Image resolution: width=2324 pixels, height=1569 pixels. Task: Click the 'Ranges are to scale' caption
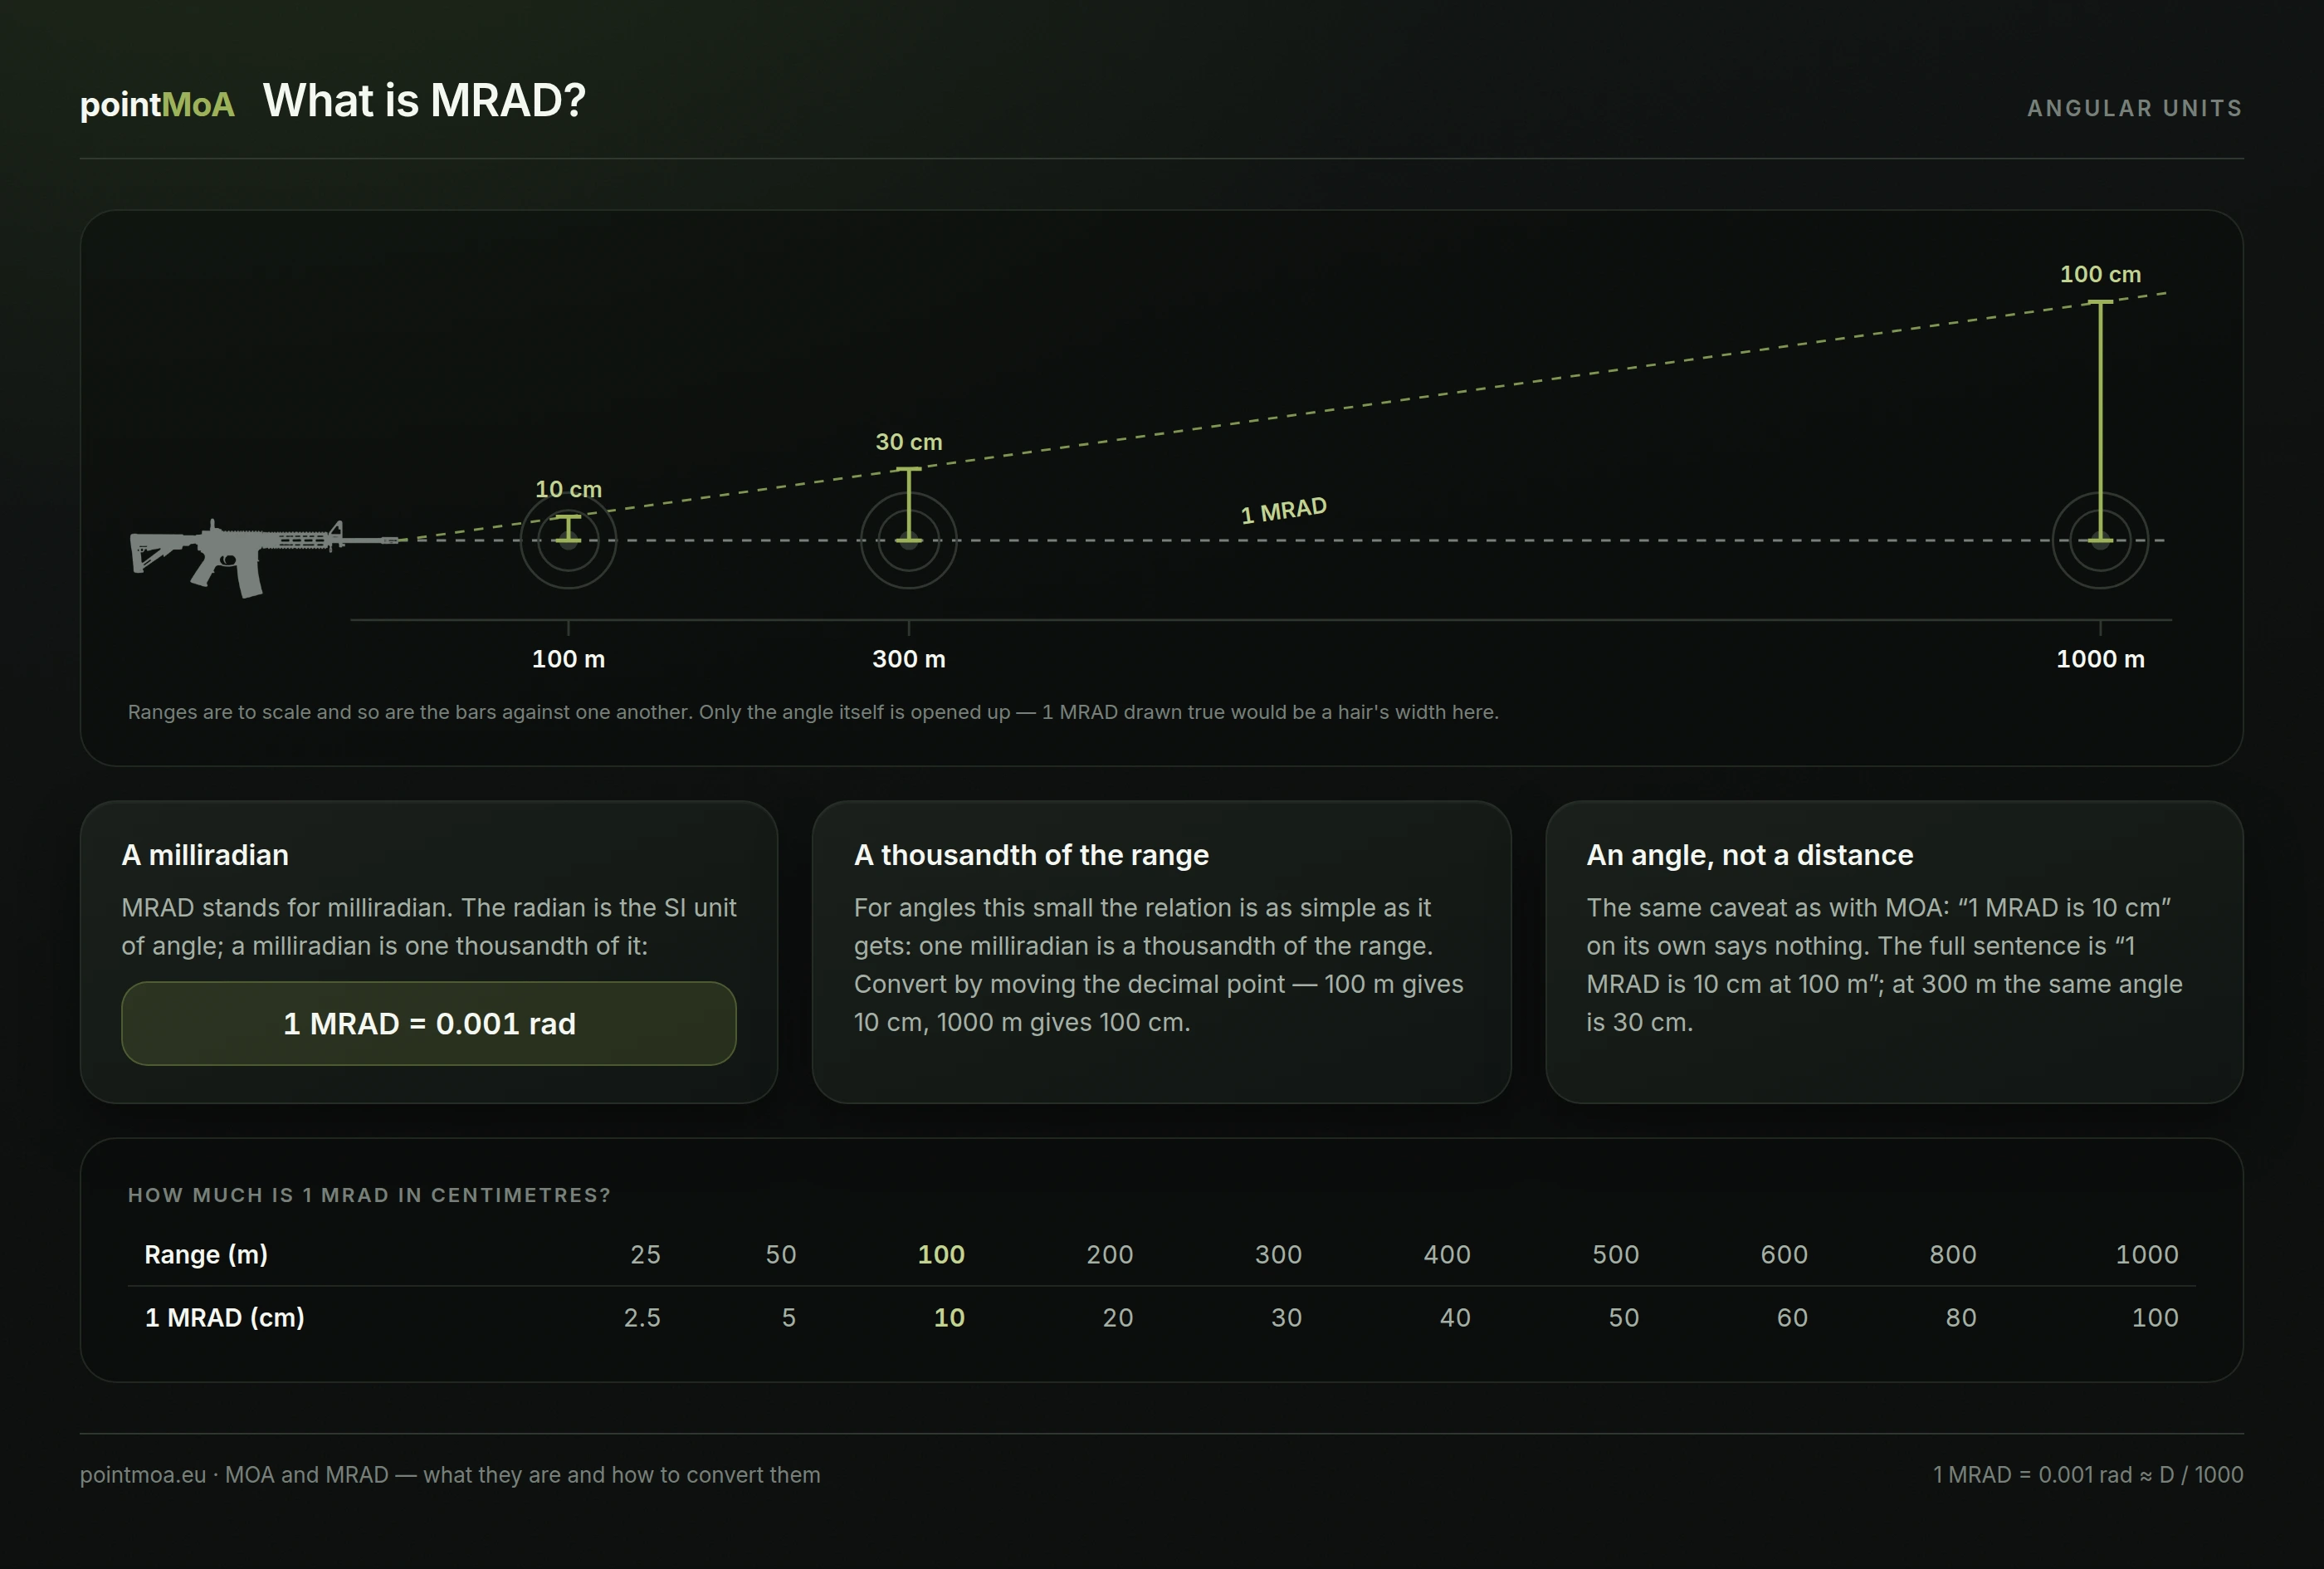[813, 712]
